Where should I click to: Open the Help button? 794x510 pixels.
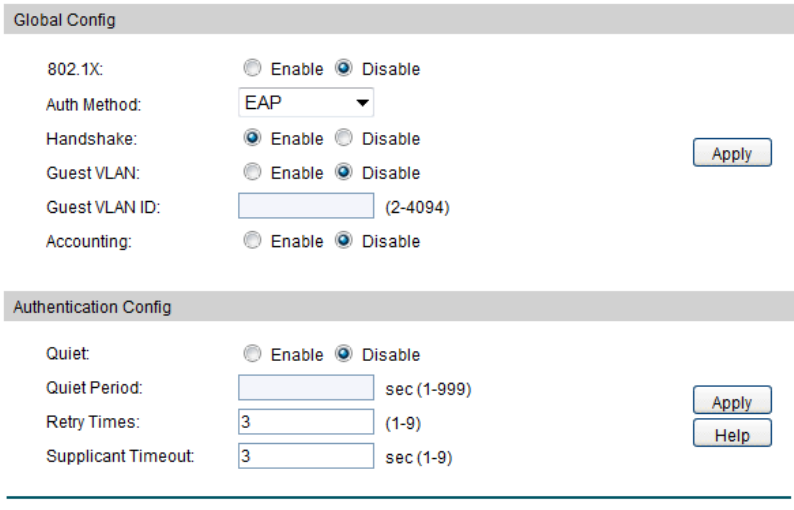pos(732,435)
